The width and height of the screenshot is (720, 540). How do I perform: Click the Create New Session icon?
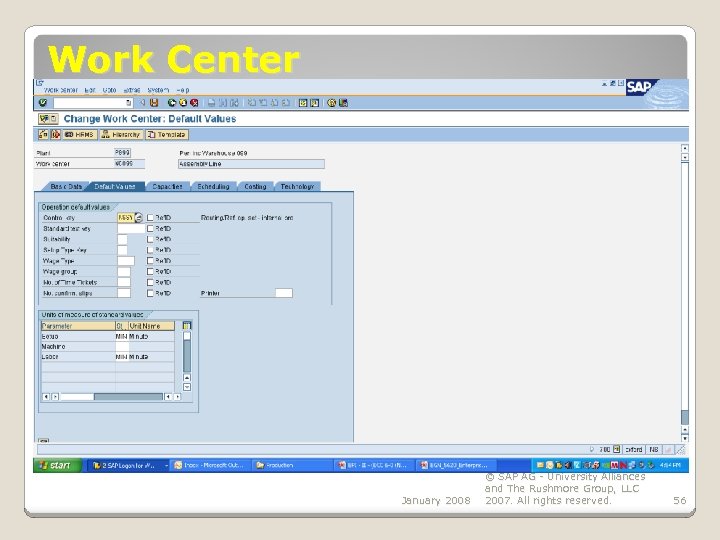[303, 103]
